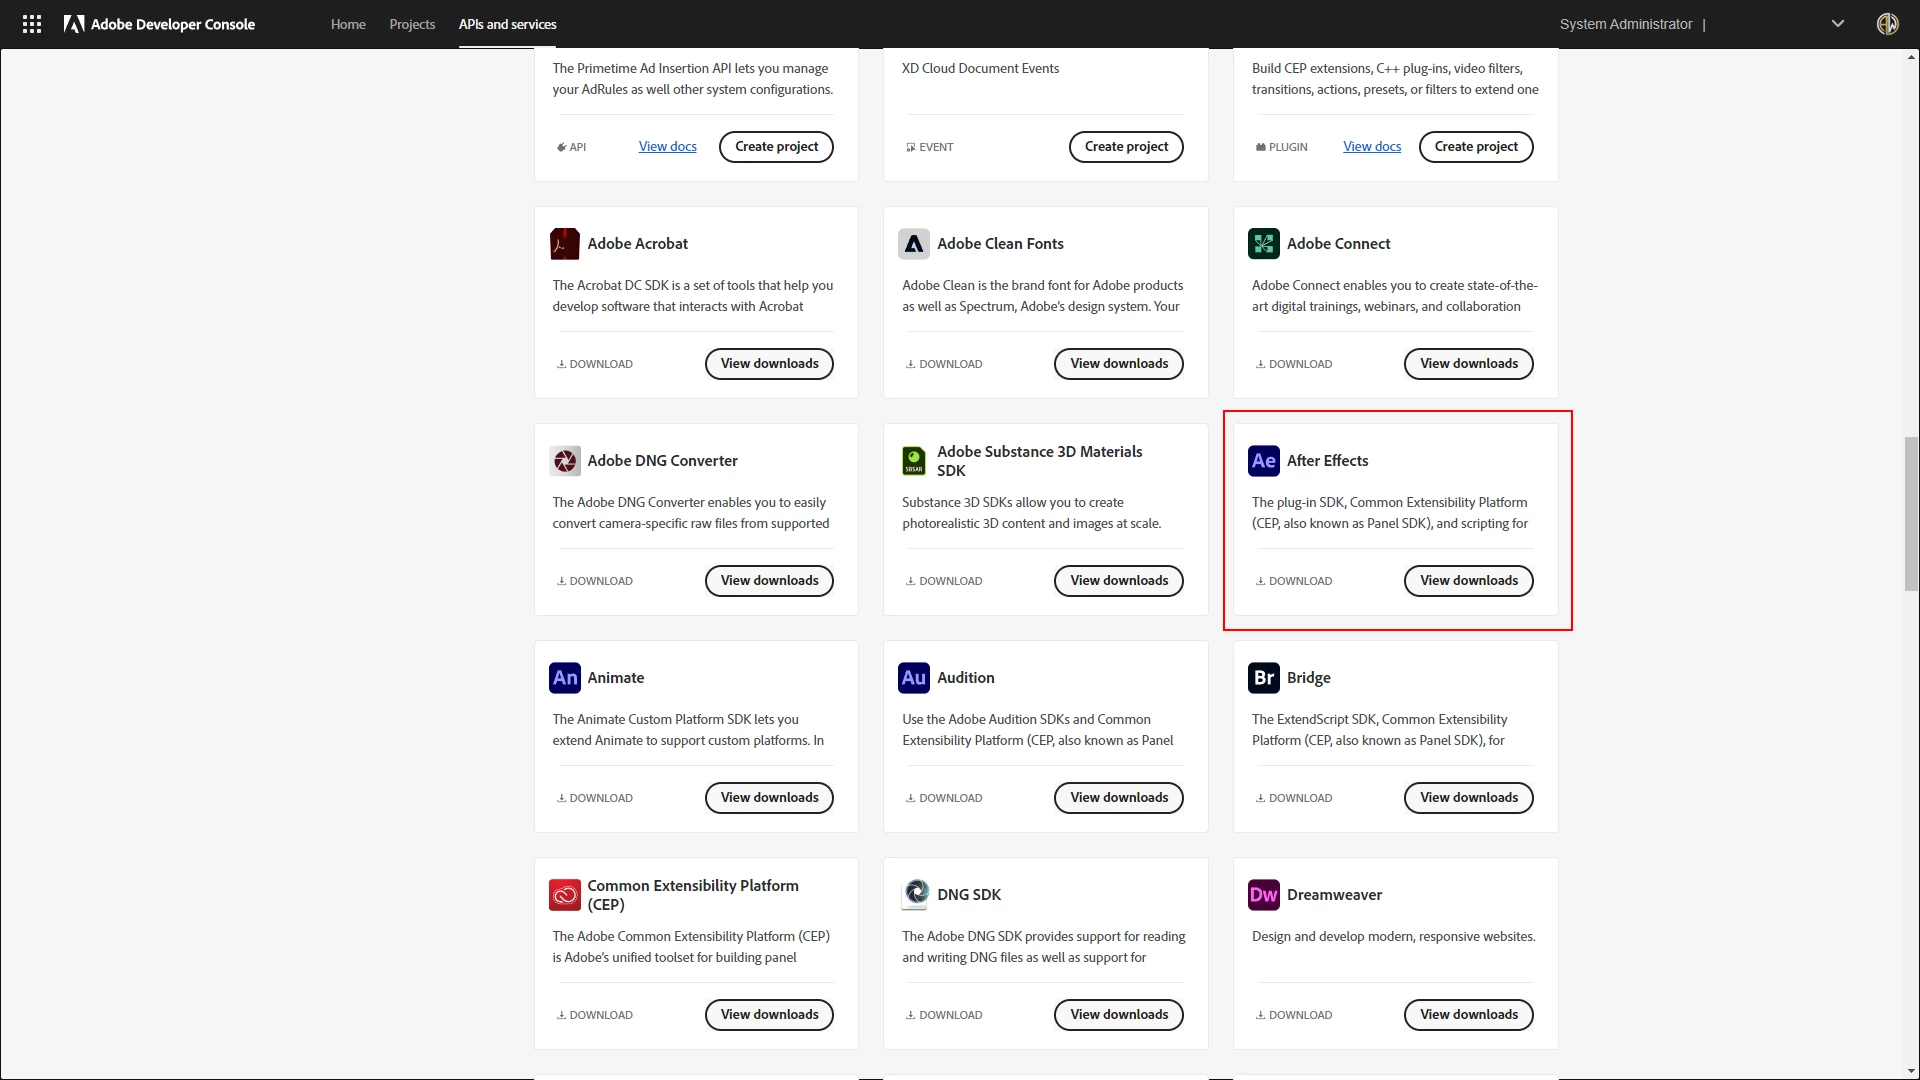View downloads for Substance 3D Materials SDK
The width and height of the screenshot is (1920, 1080).
coord(1119,581)
